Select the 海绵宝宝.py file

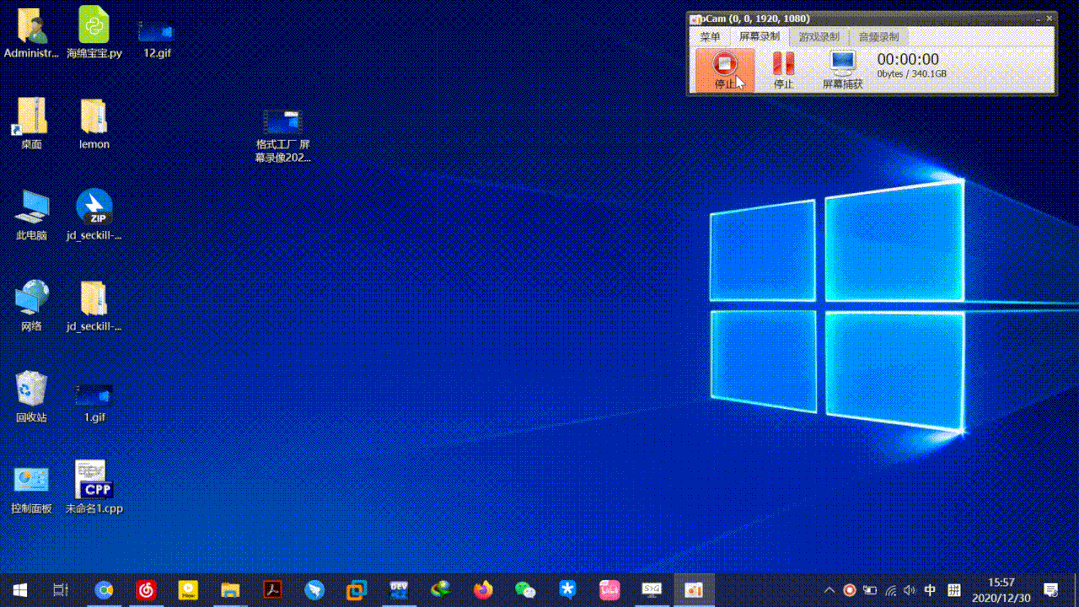point(94,32)
